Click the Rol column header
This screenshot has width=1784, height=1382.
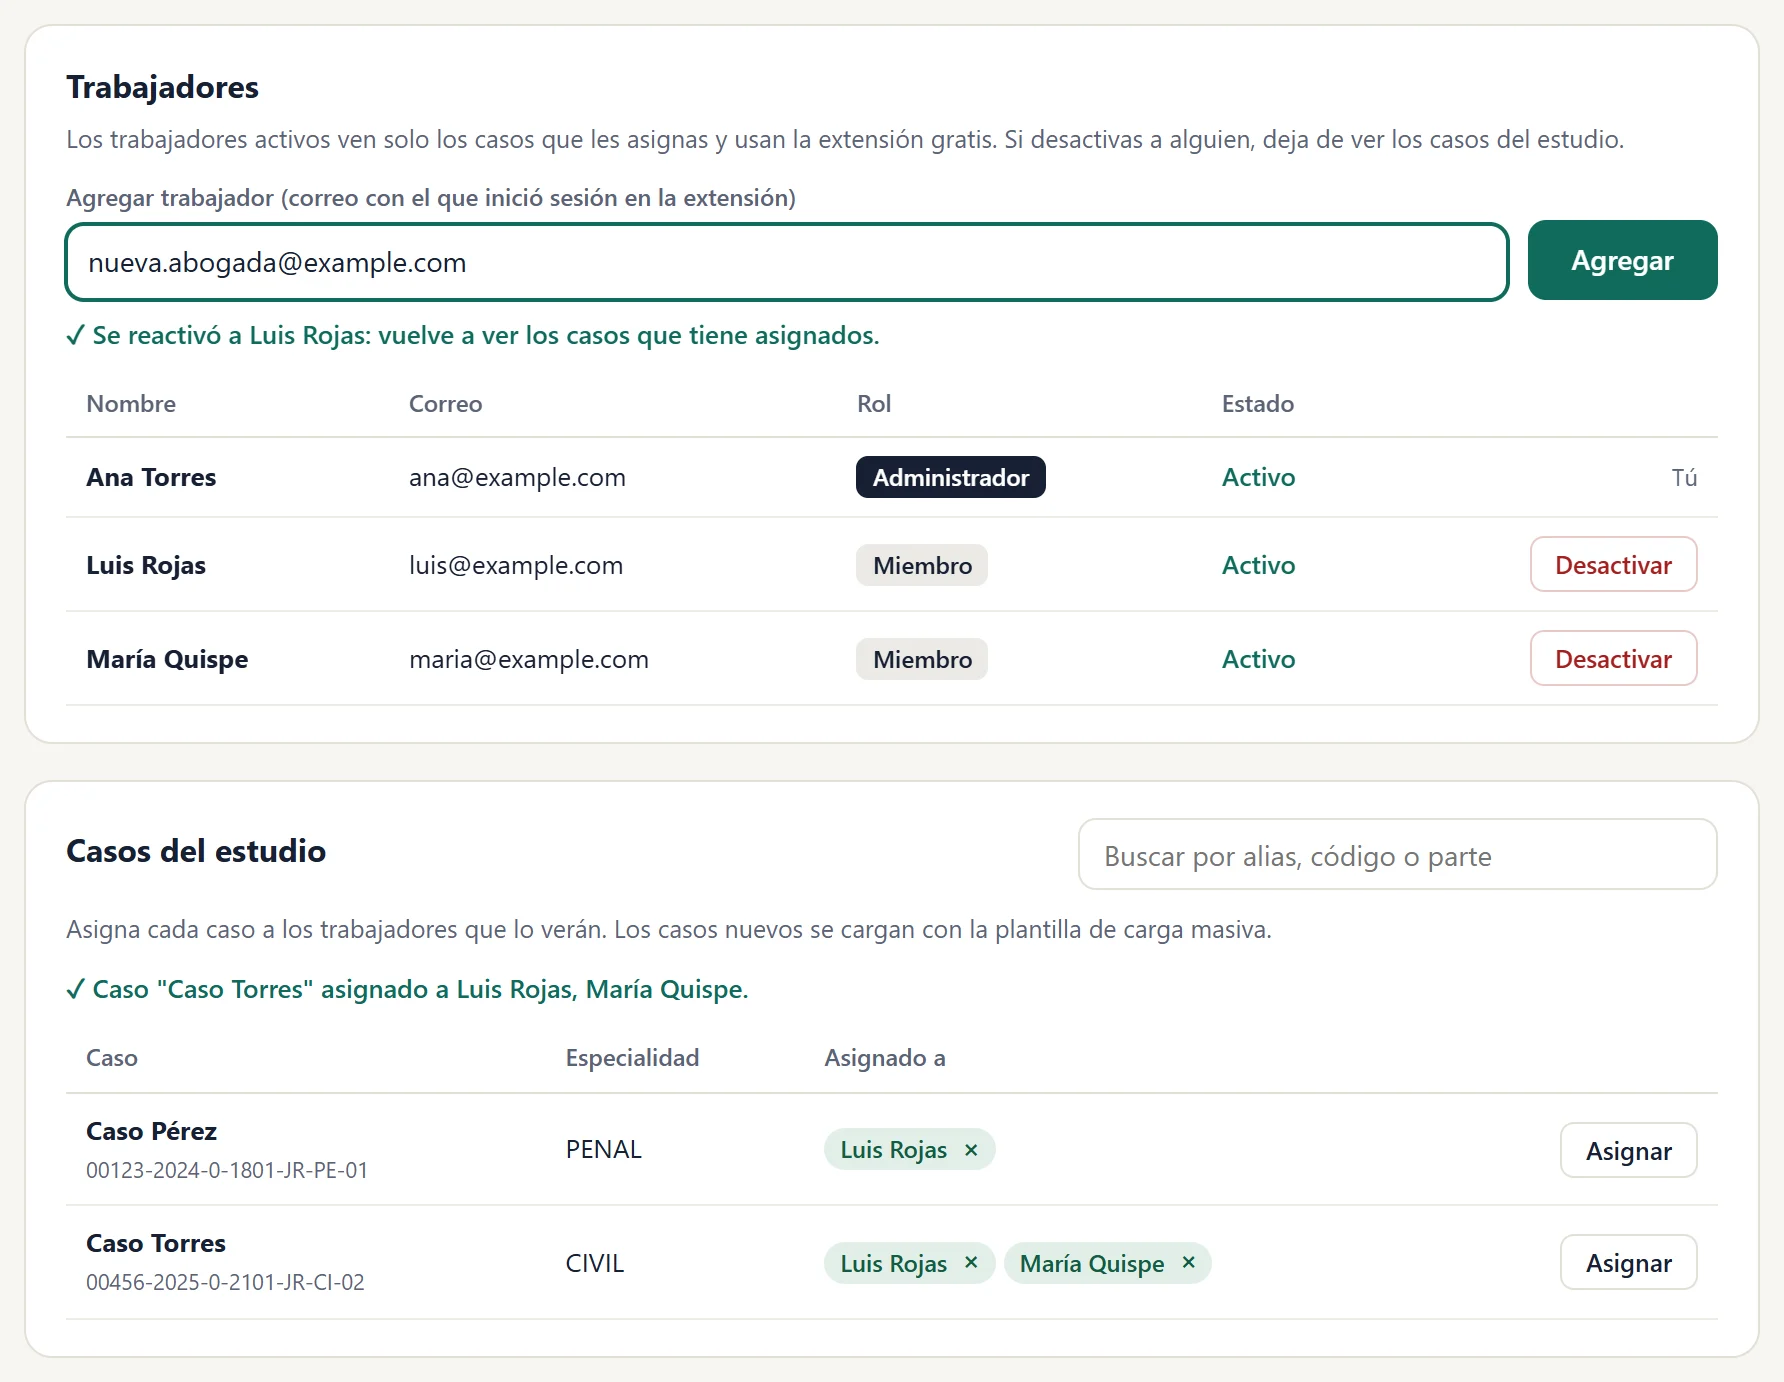click(x=874, y=403)
